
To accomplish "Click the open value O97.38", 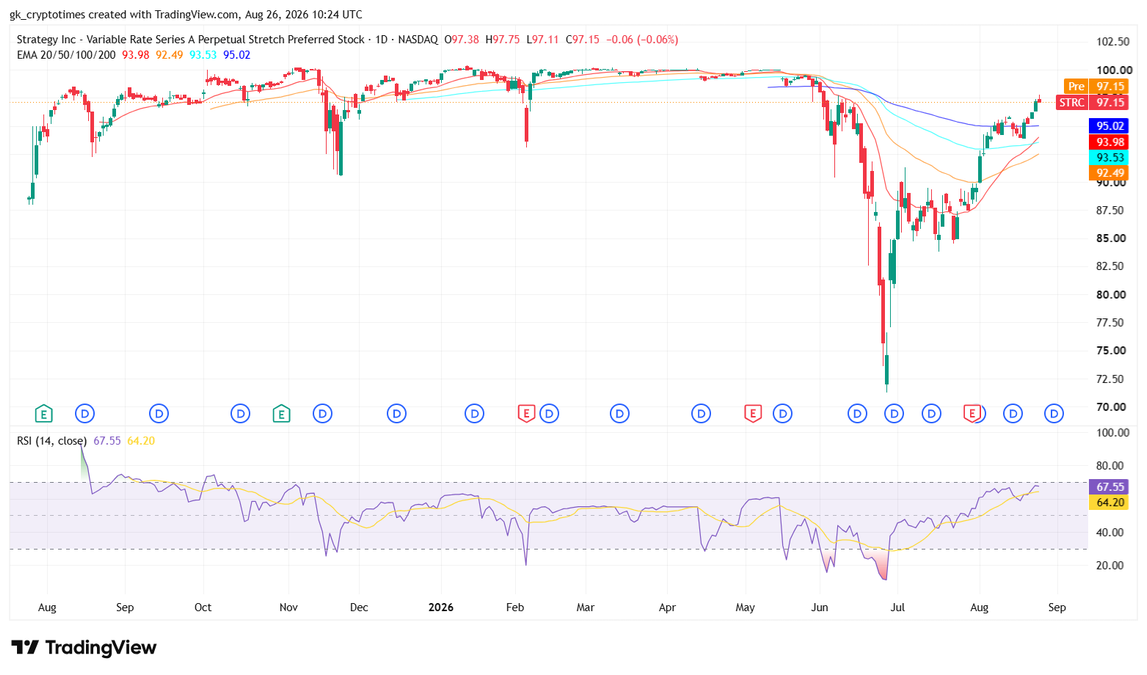I will [462, 39].
